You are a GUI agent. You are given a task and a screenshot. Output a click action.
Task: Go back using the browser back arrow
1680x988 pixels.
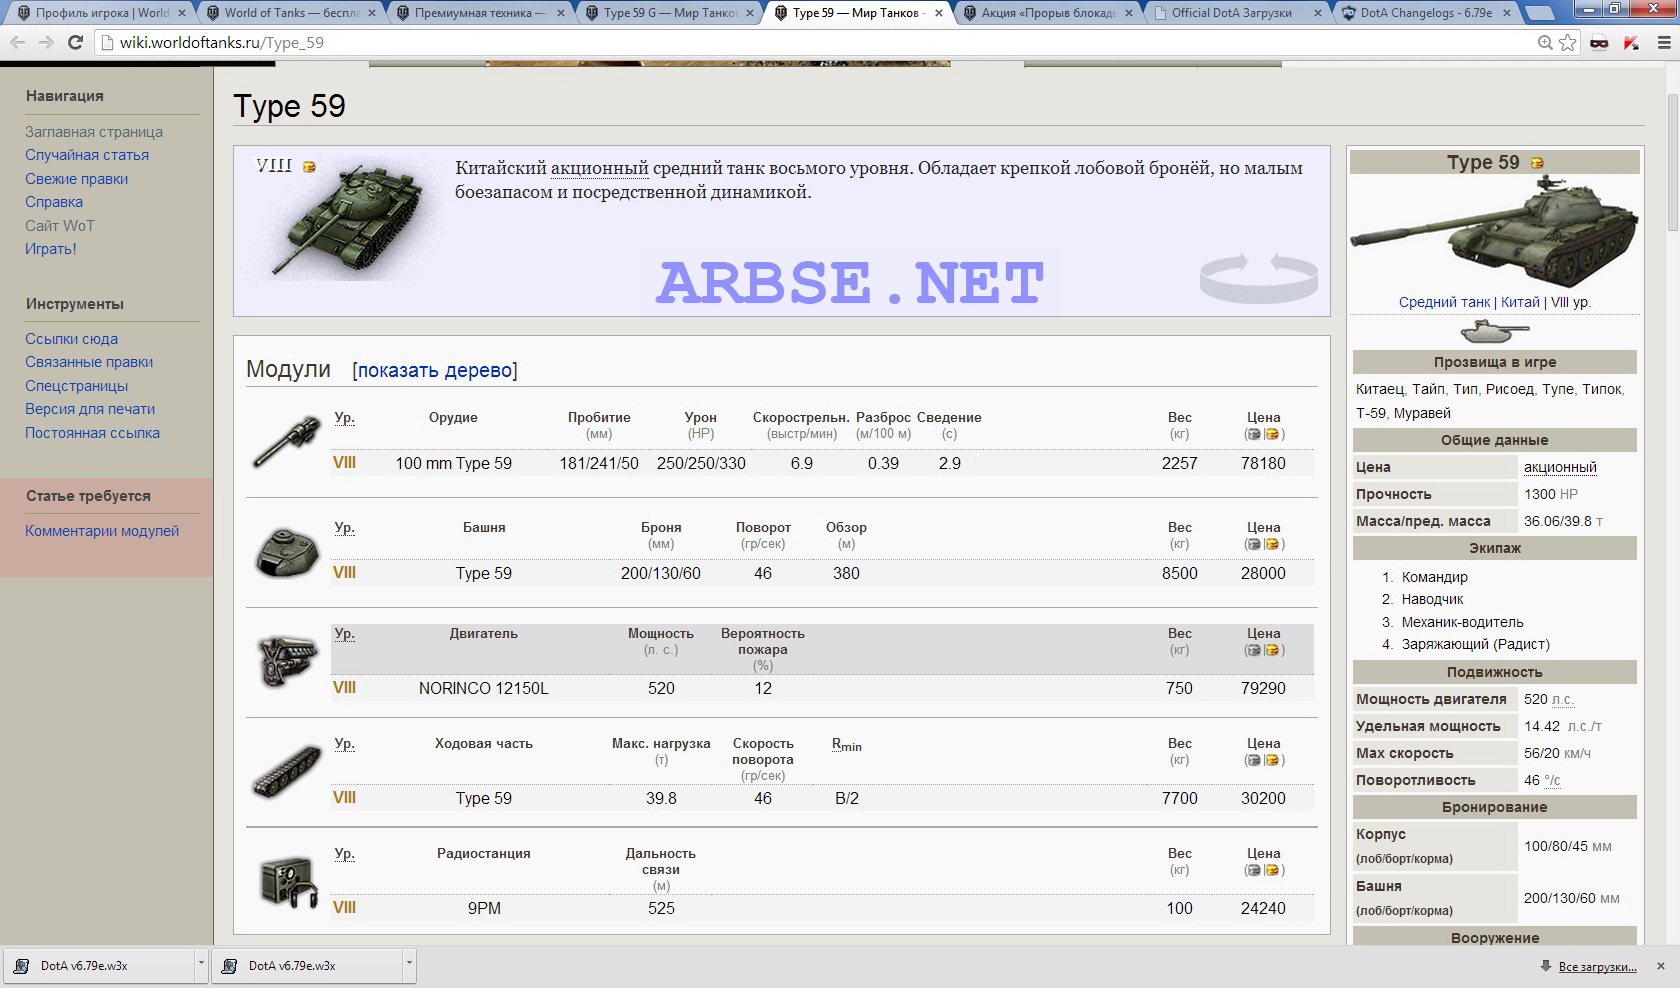click(17, 42)
